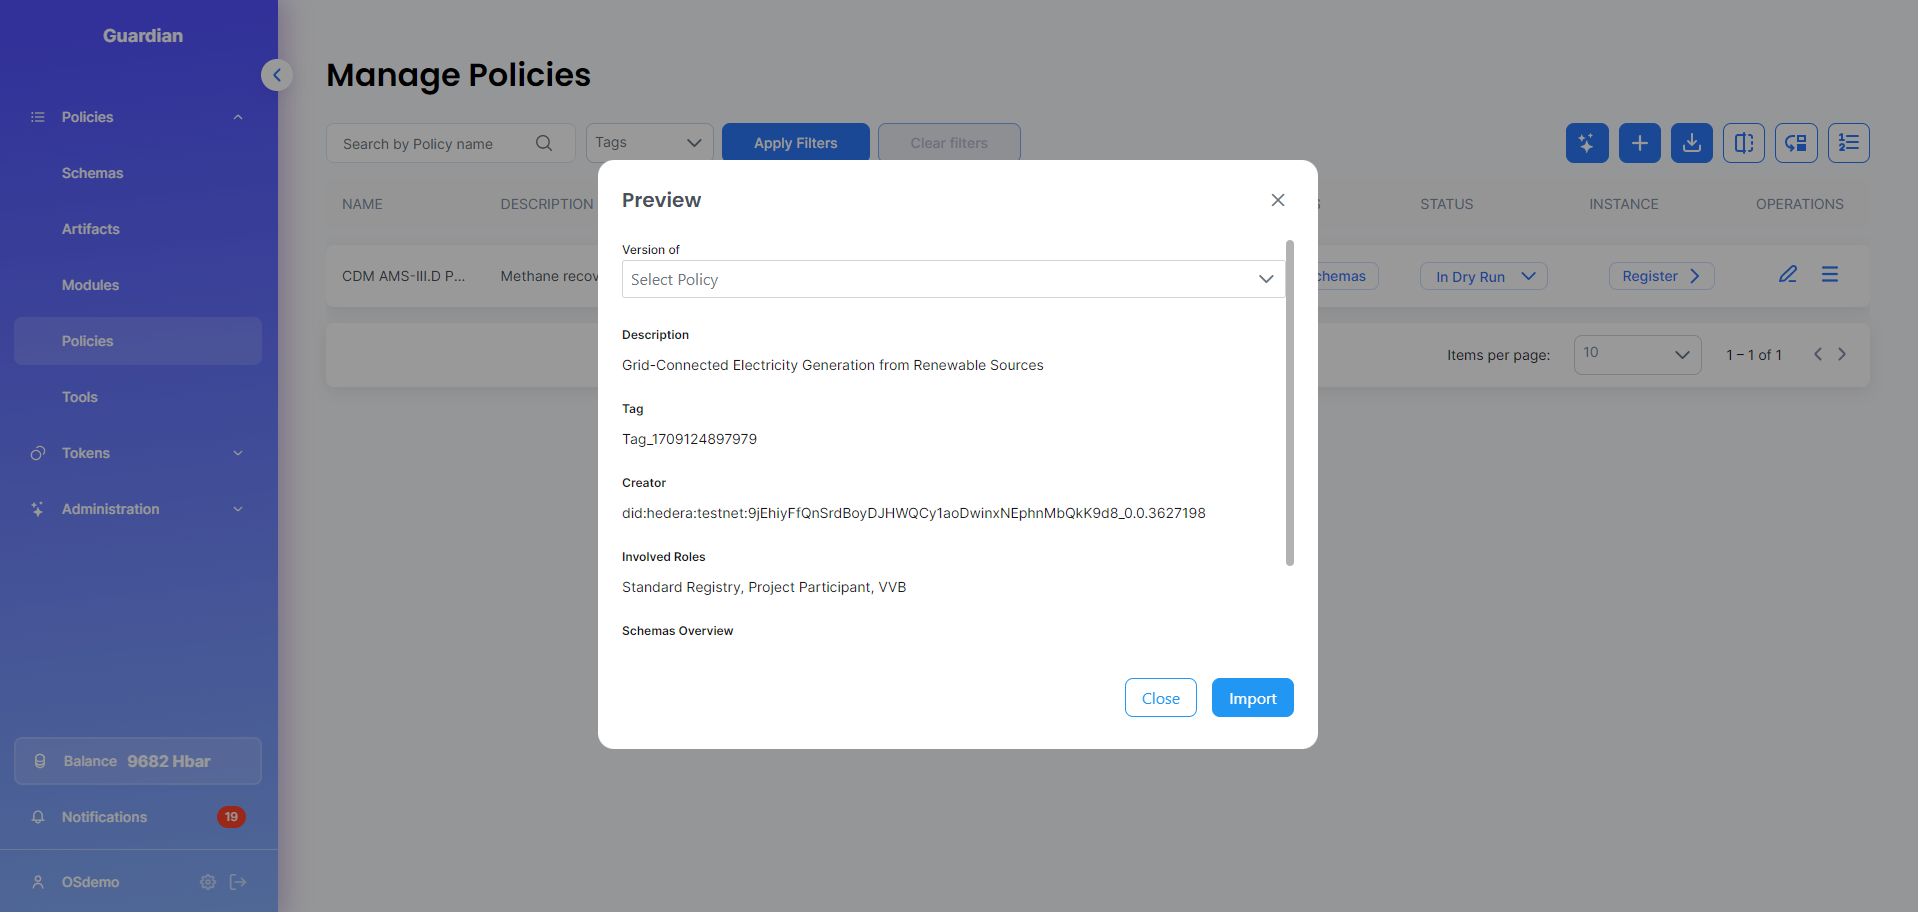
Task: Click the Preview dialog vertical scrollbar
Action: tap(1289, 402)
